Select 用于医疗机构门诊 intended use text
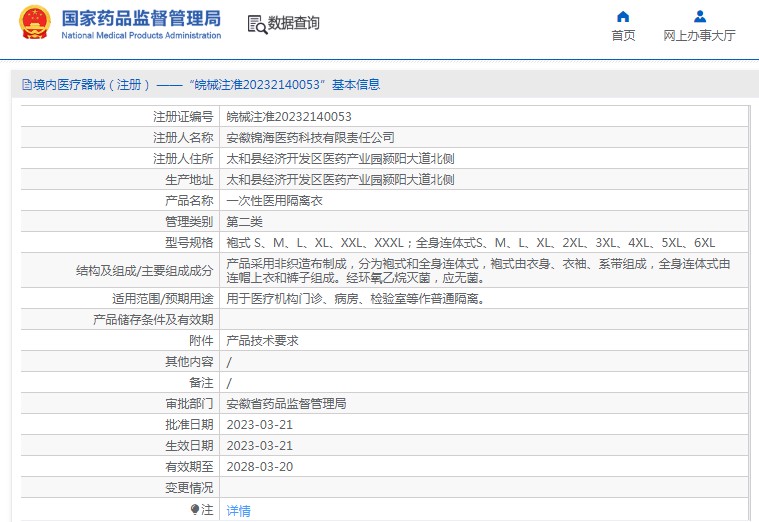This screenshot has width=759, height=522. coord(356,299)
